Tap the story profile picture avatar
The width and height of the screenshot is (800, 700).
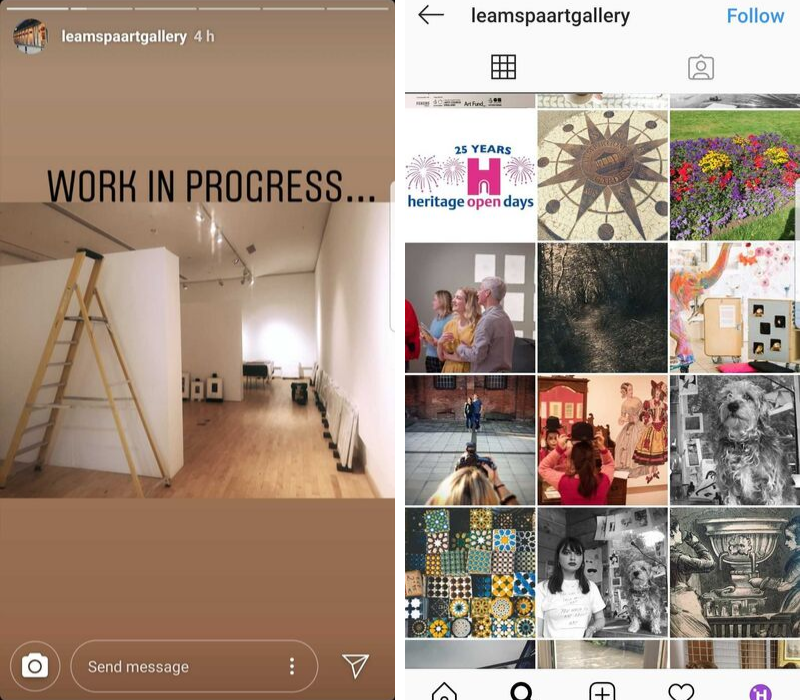(31, 36)
